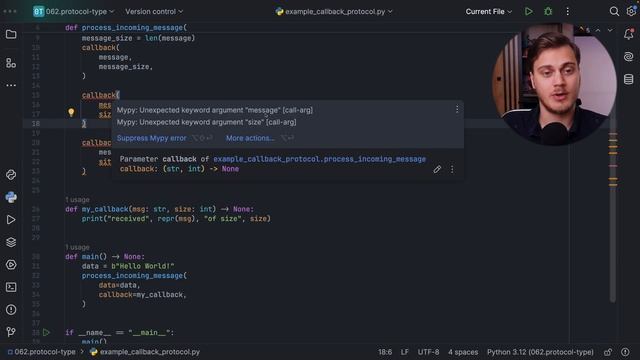Open the Run tool window
The image size is (640, 360).
[x=11, y=220]
